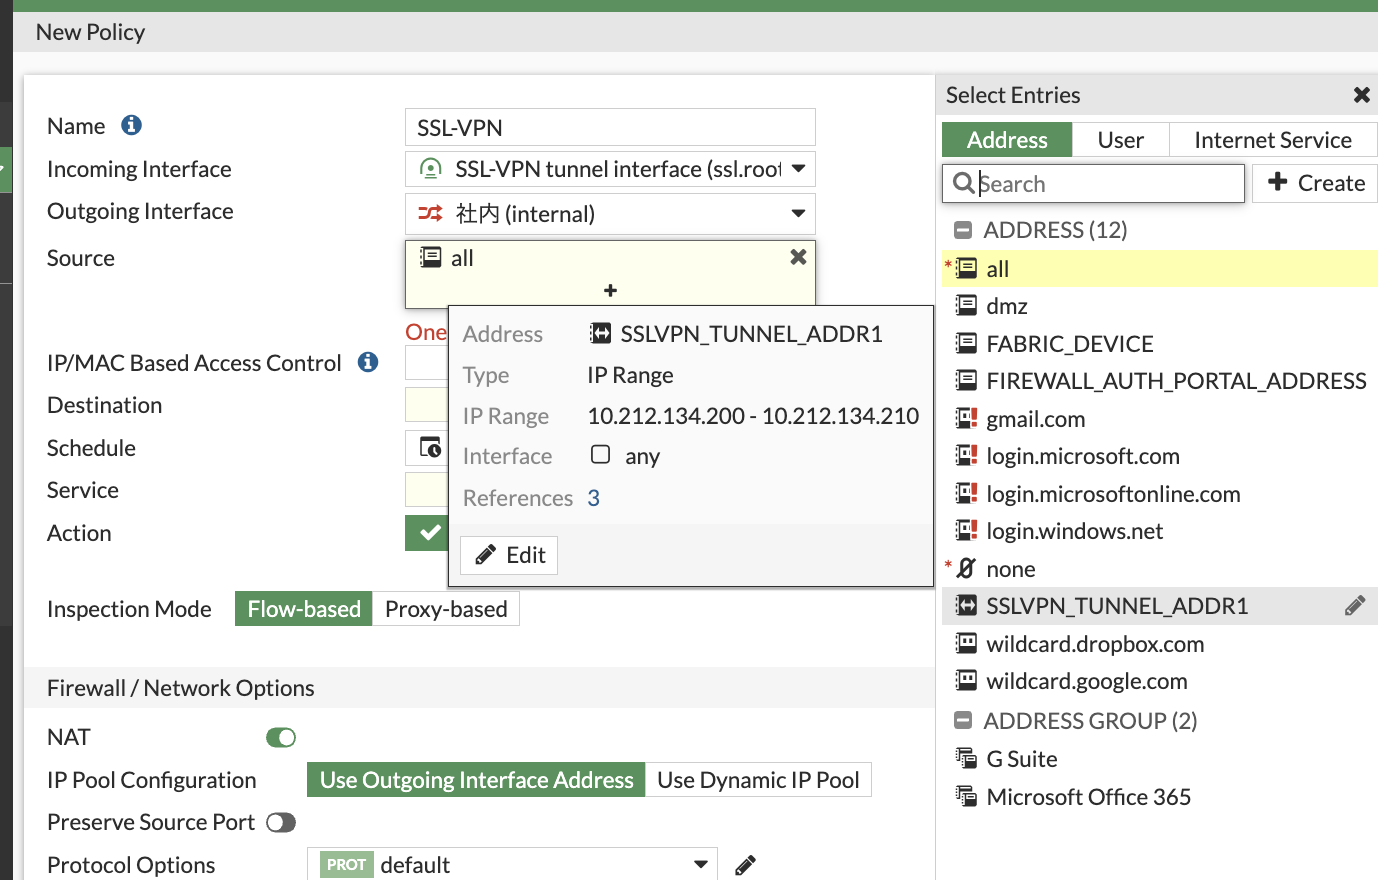
Task: Click the Name input field
Action: 610,127
